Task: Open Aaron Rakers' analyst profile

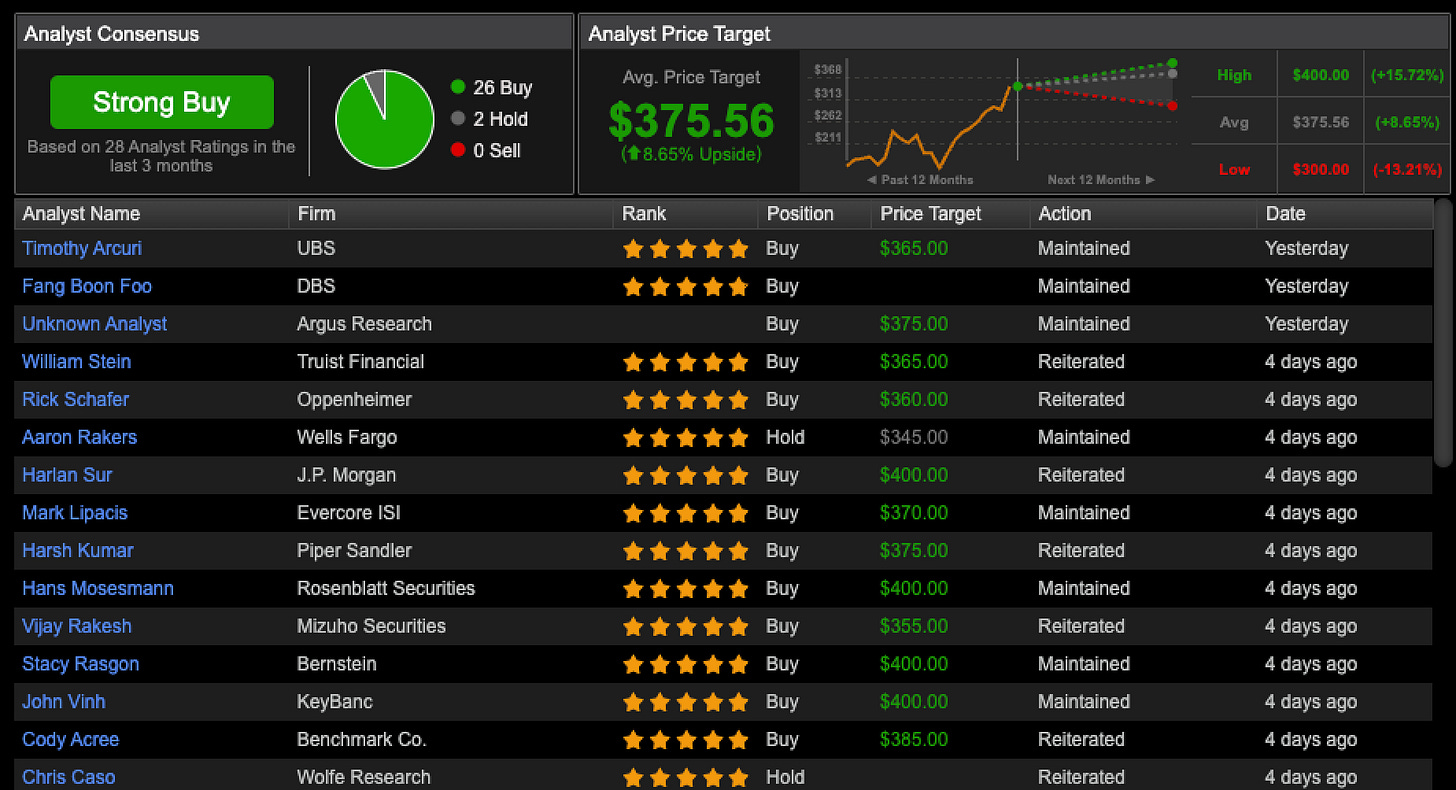Action: click(x=79, y=437)
